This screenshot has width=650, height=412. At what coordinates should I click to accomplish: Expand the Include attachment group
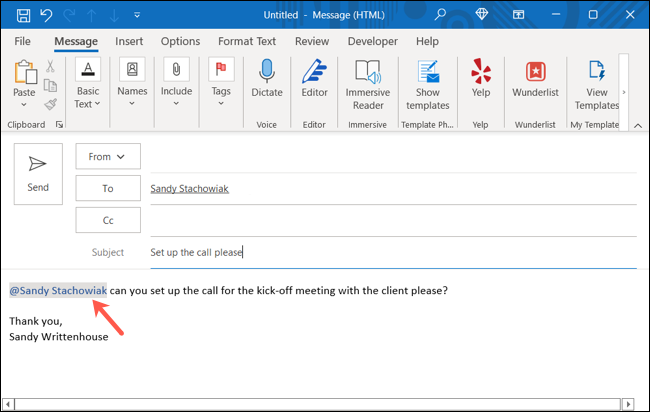[176, 83]
